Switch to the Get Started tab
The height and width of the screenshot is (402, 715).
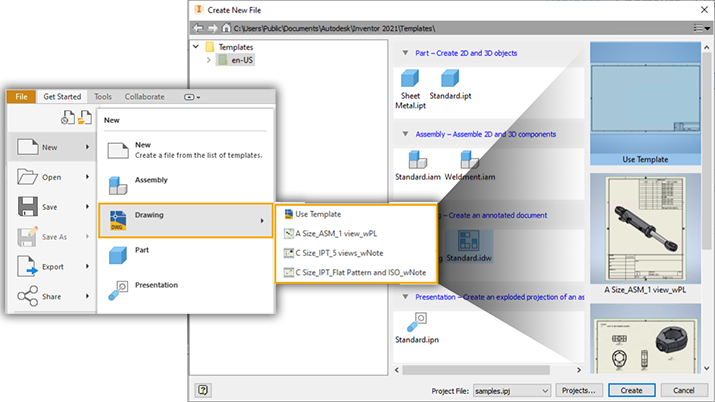62,97
